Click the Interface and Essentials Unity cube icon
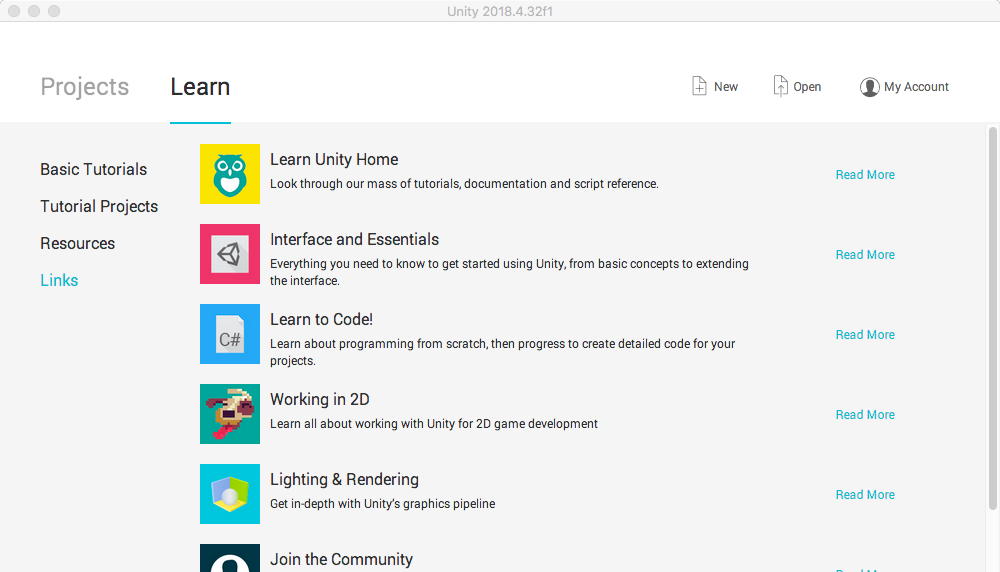This screenshot has width=1000, height=572. [x=230, y=254]
